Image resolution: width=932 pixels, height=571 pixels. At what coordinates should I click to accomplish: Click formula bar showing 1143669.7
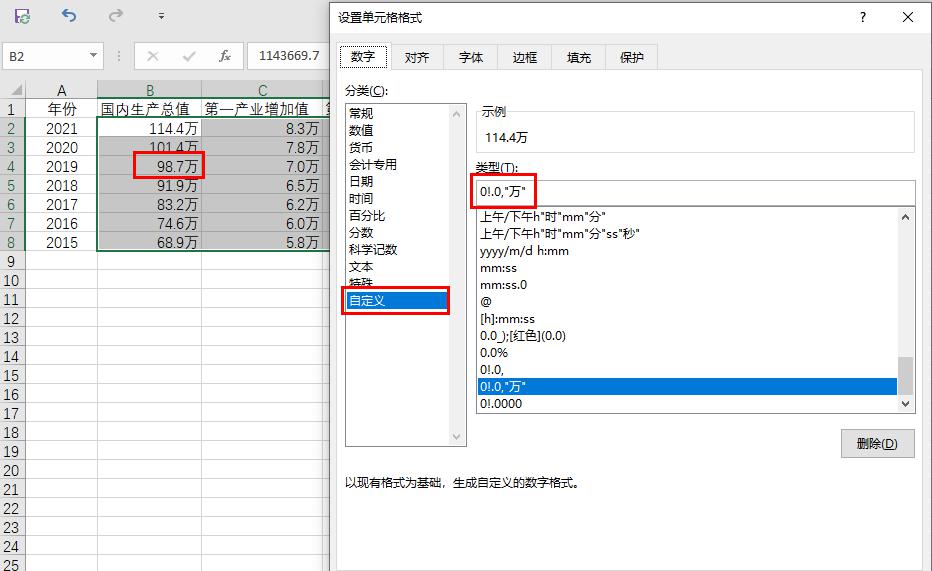pos(289,56)
